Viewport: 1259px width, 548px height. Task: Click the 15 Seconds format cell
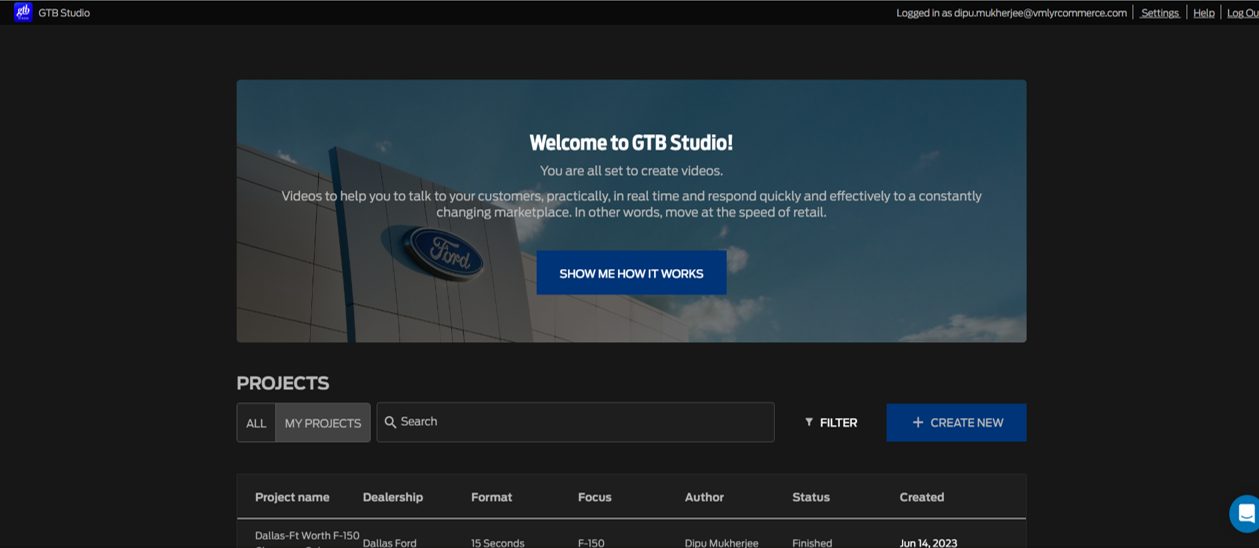coord(497,543)
